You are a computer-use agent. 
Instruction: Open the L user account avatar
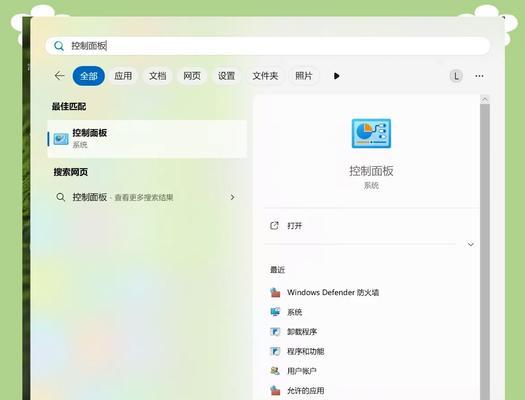[456, 76]
